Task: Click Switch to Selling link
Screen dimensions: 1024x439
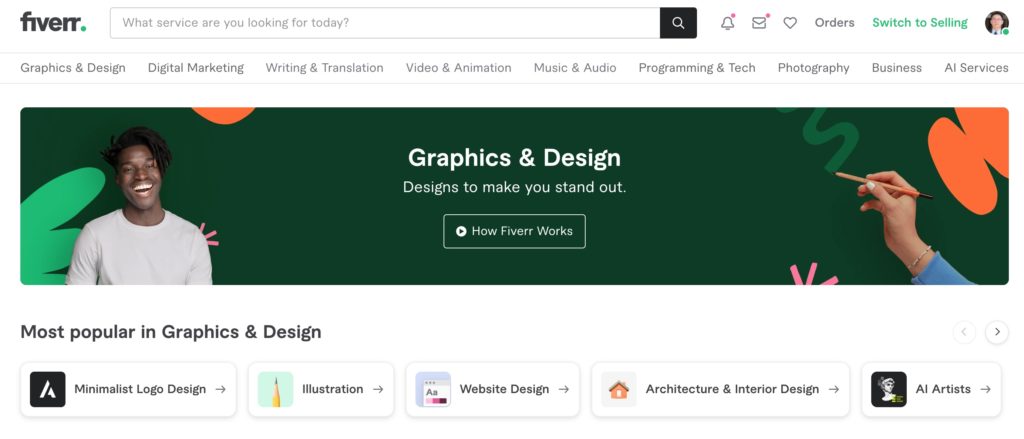Action: pos(920,23)
